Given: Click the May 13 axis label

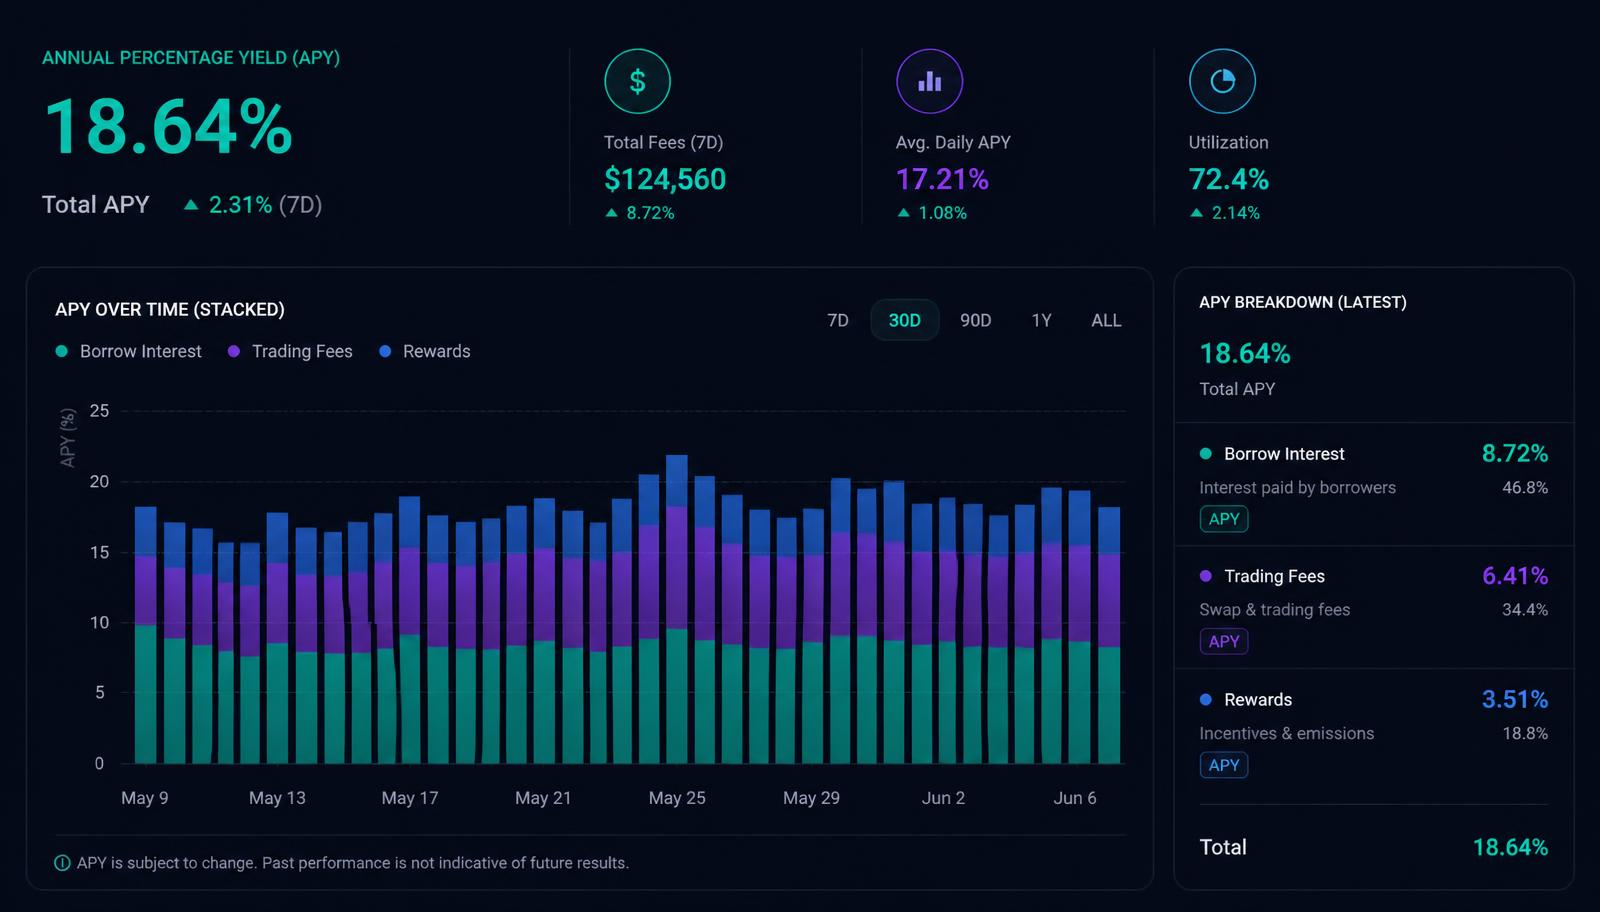Looking at the screenshot, I should tap(277, 798).
